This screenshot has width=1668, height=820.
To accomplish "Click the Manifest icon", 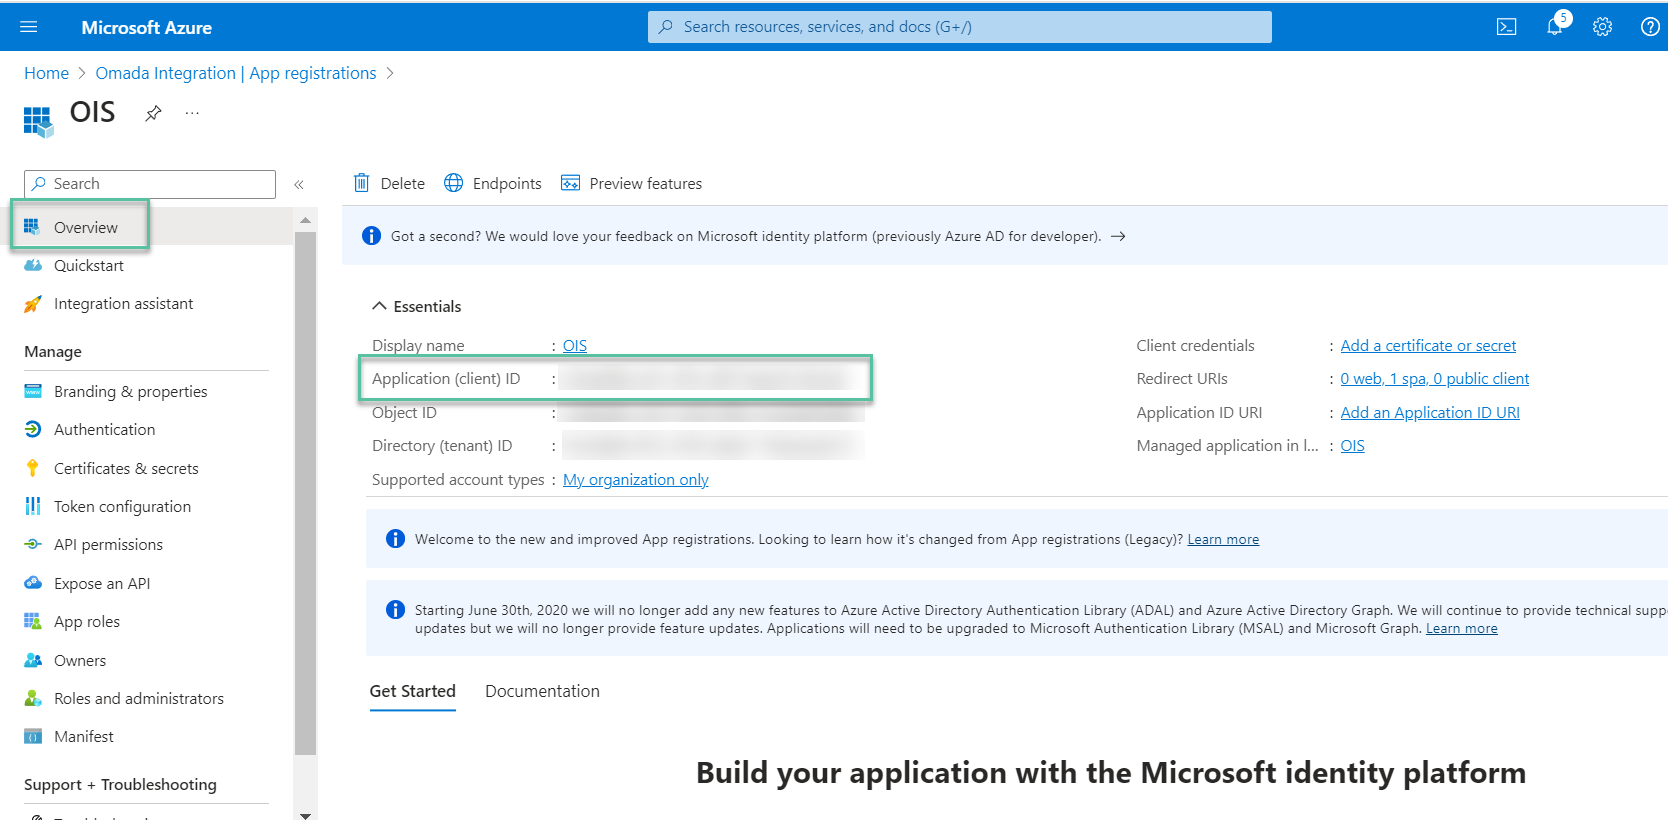I will (33, 737).
